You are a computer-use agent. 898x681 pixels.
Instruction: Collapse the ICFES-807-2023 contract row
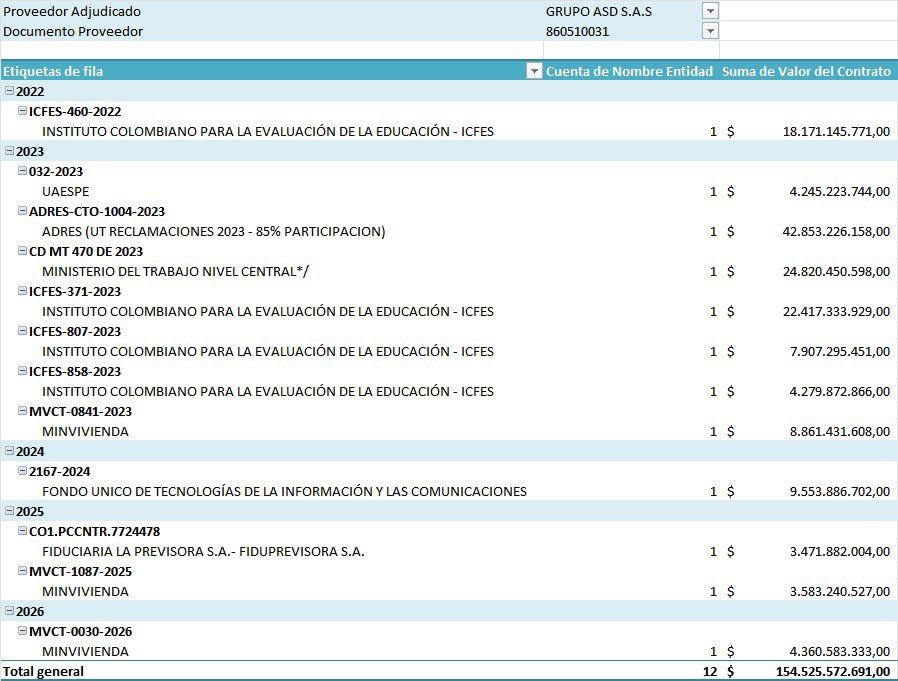pyautogui.click(x=22, y=330)
